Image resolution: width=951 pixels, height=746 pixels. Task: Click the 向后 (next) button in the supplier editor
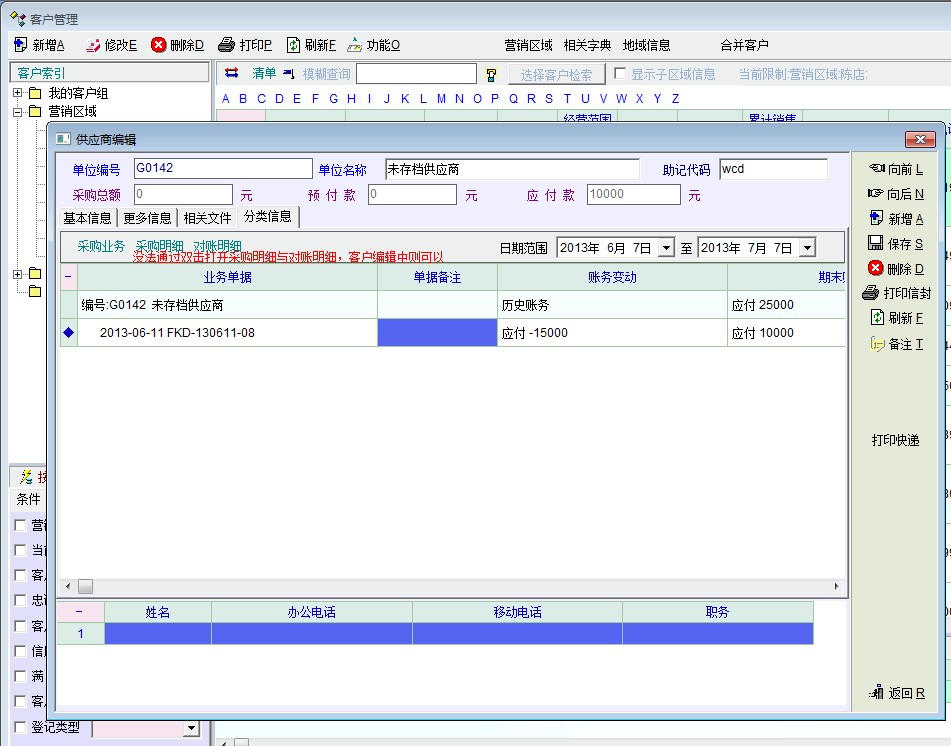click(896, 194)
